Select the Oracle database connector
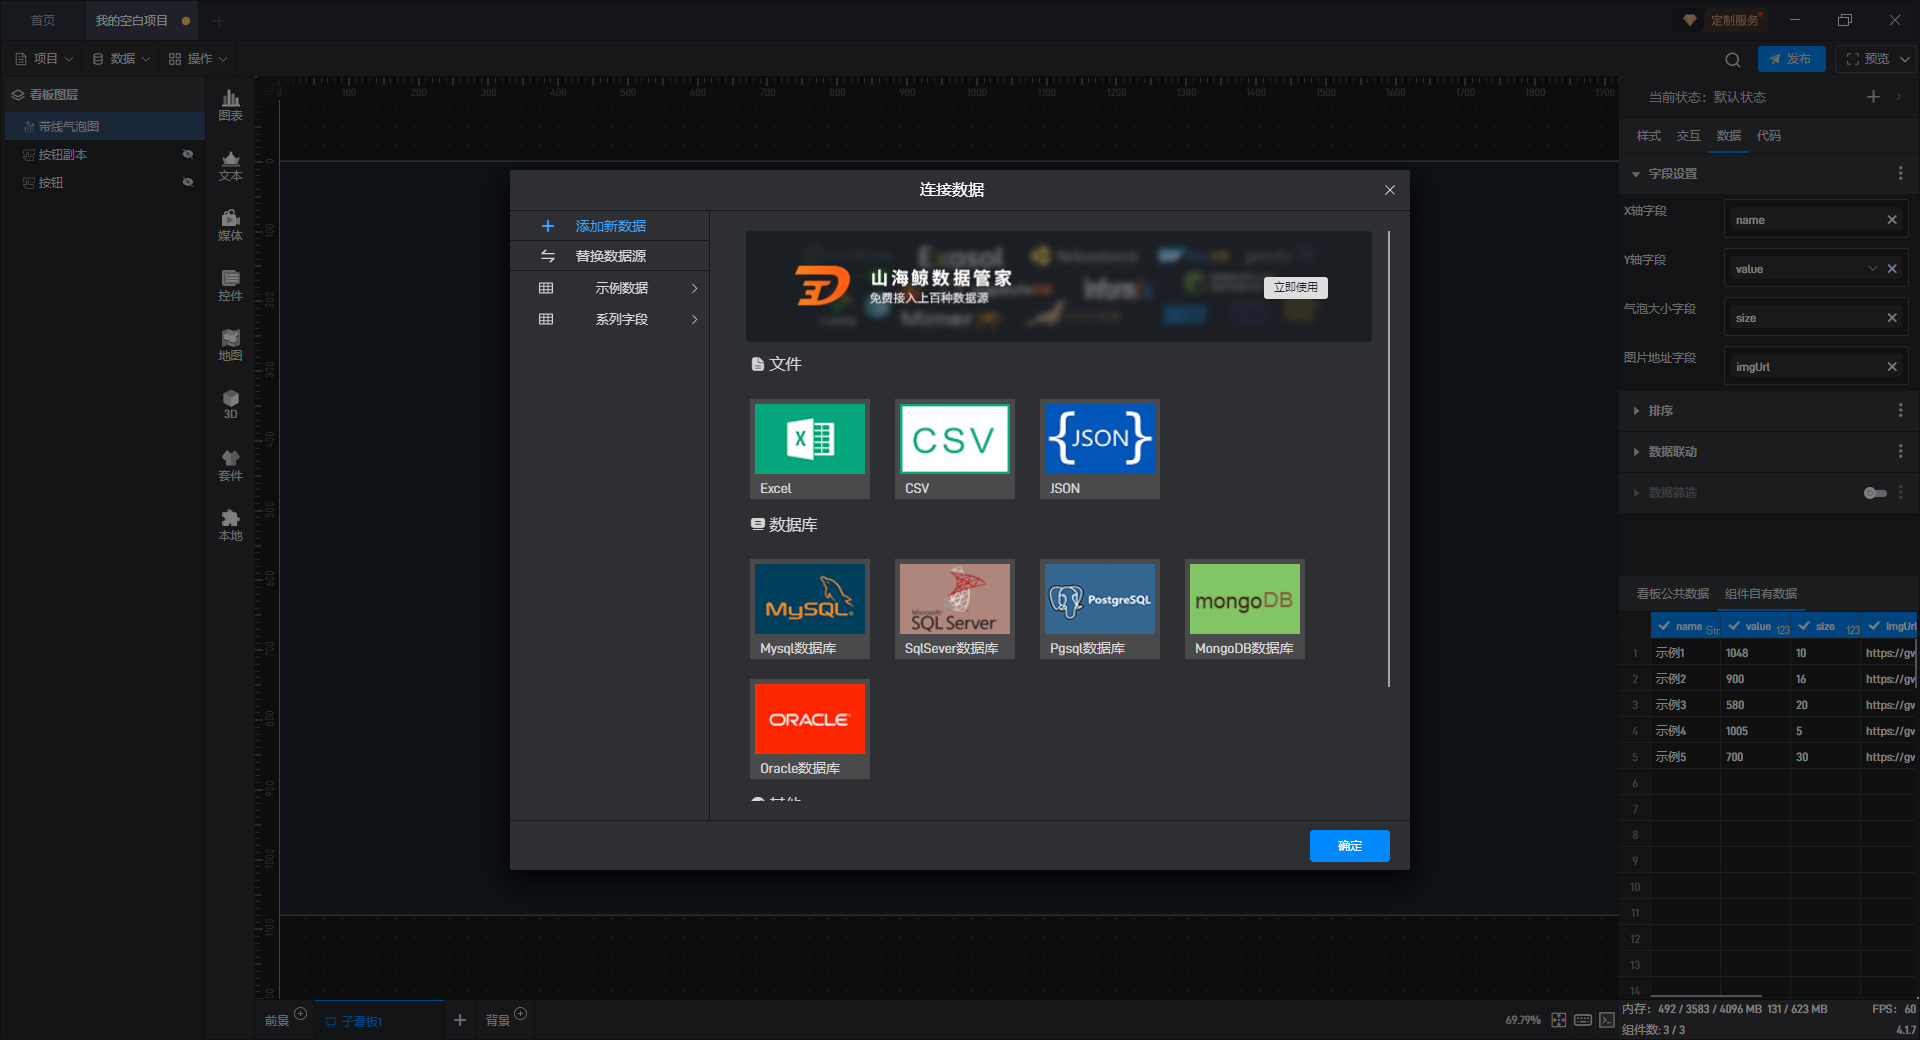Image resolution: width=1920 pixels, height=1040 pixels. coord(809,729)
